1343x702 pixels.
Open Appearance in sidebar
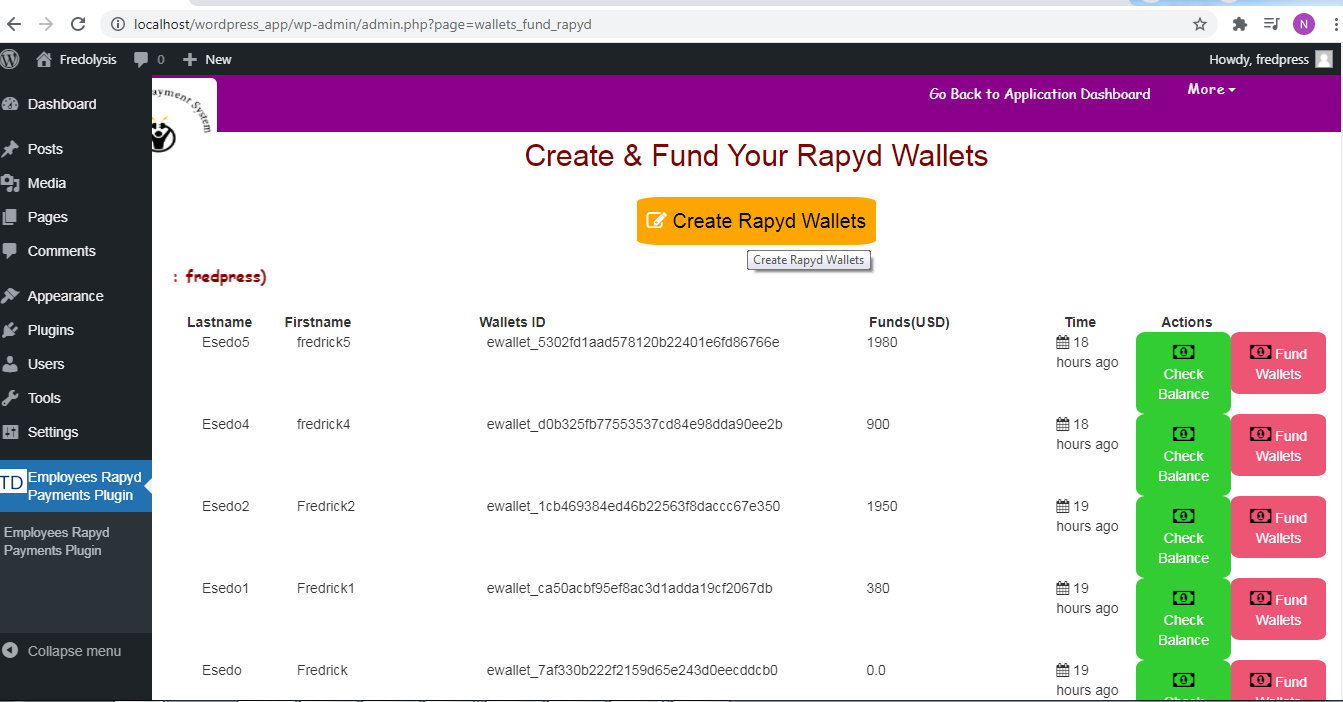(x=76, y=296)
